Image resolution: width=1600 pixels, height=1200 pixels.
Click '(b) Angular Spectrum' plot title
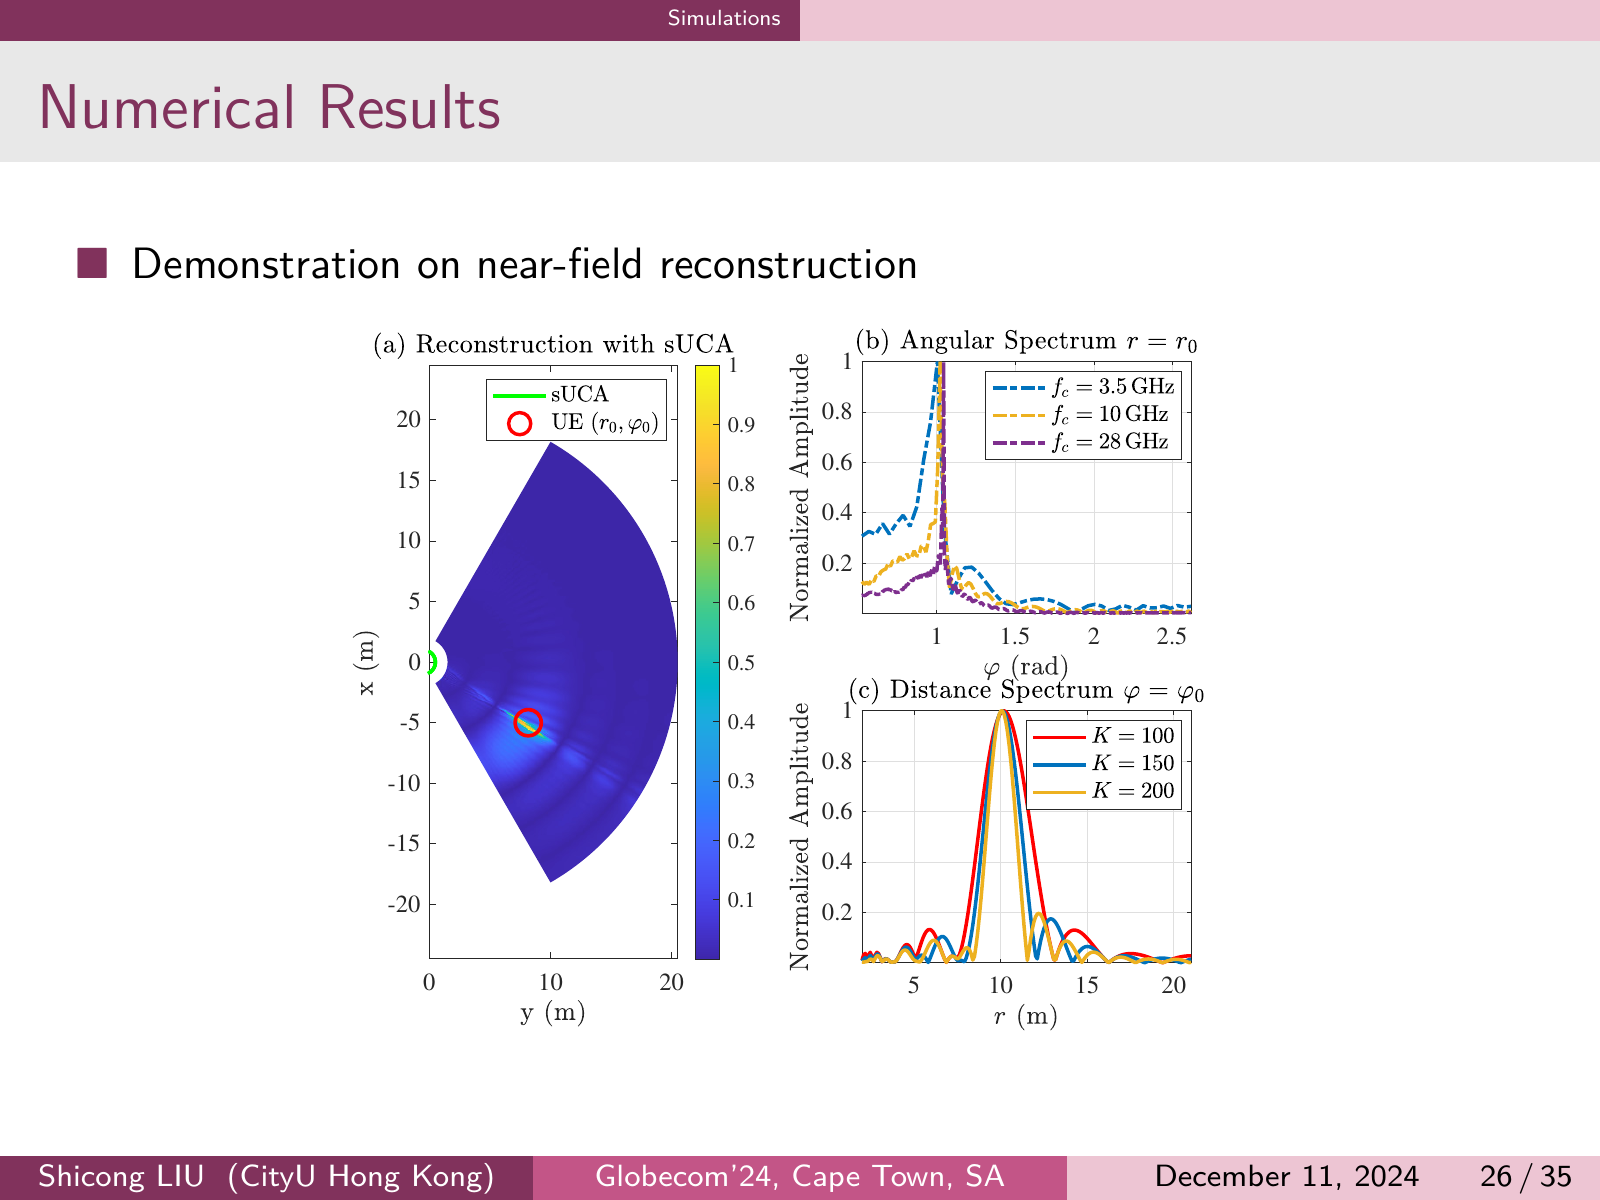coord(1026,341)
